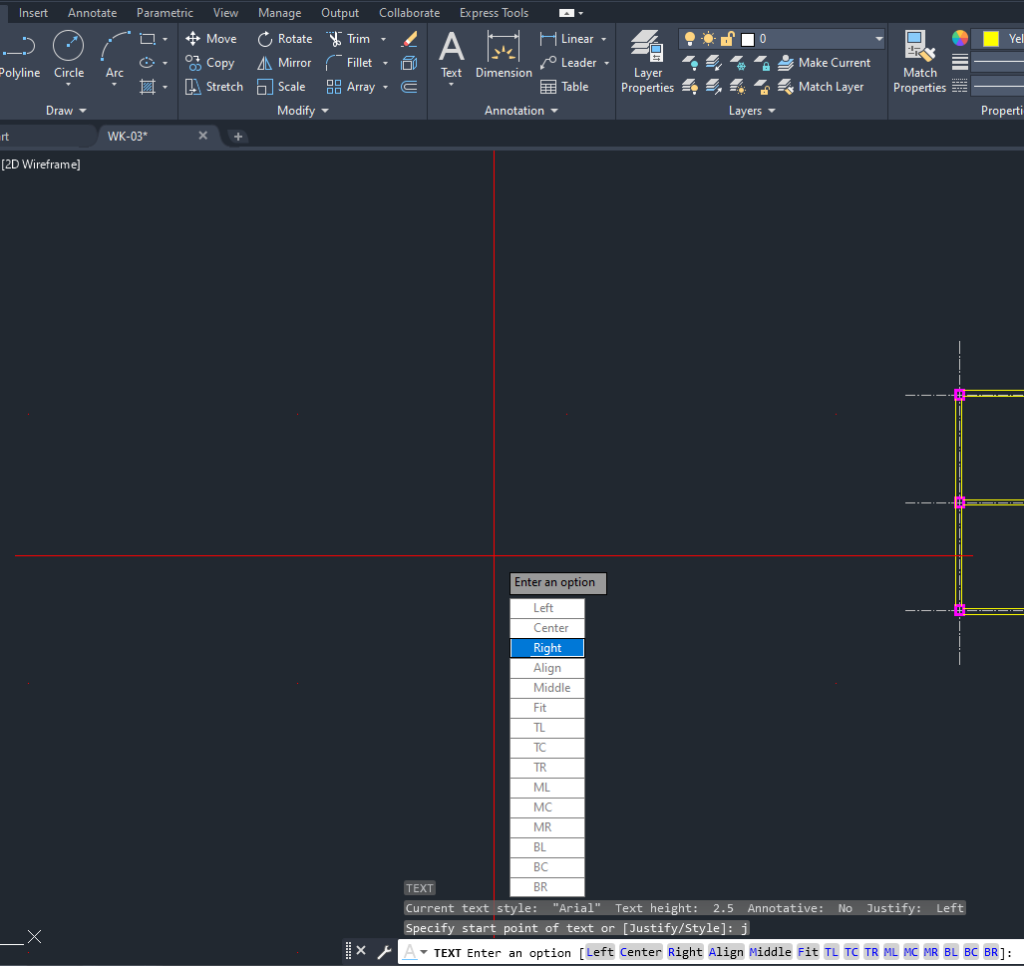Open the layer selection dropdown
The height and width of the screenshot is (966, 1024).
point(879,39)
